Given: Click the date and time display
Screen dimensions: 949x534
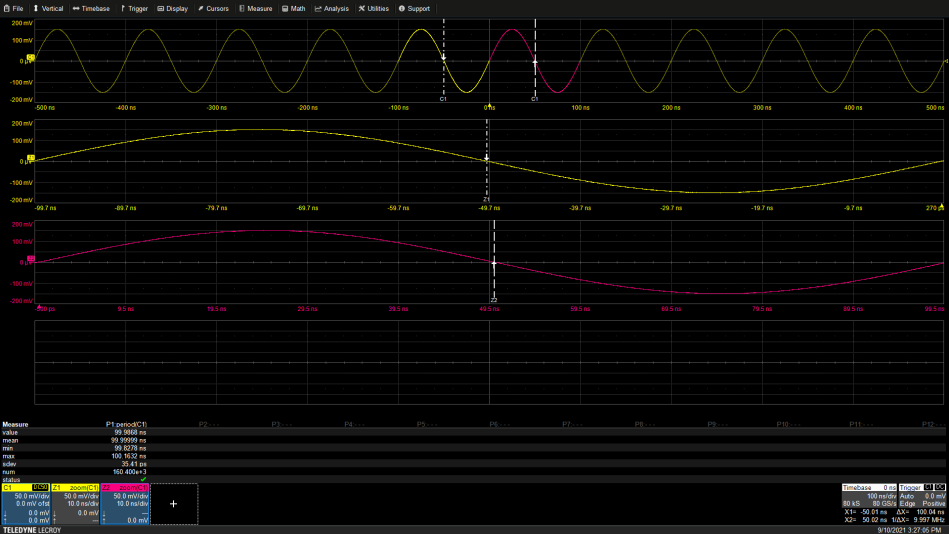Looking at the screenshot, I should coord(909,530).
